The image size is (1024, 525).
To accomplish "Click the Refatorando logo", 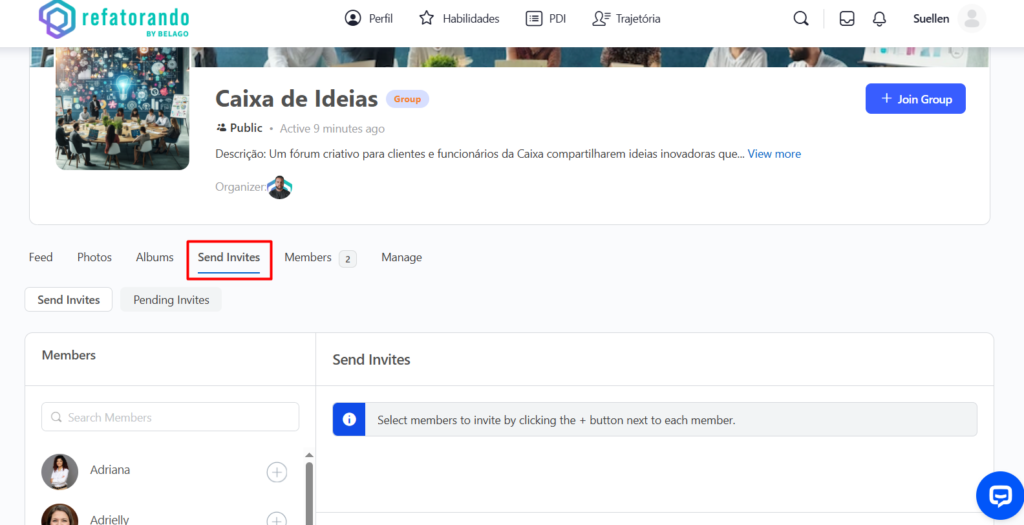I will coord(113,19).
